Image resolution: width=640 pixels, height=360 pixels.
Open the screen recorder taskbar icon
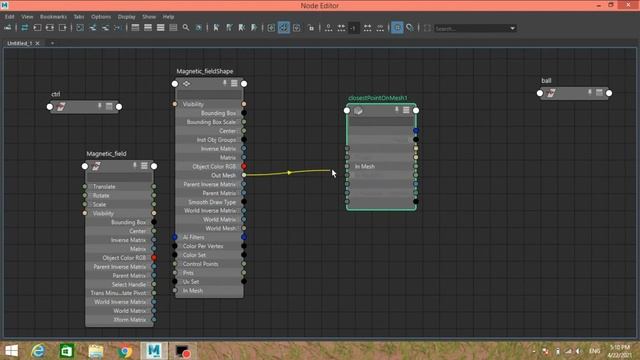[x=182, y=351]
